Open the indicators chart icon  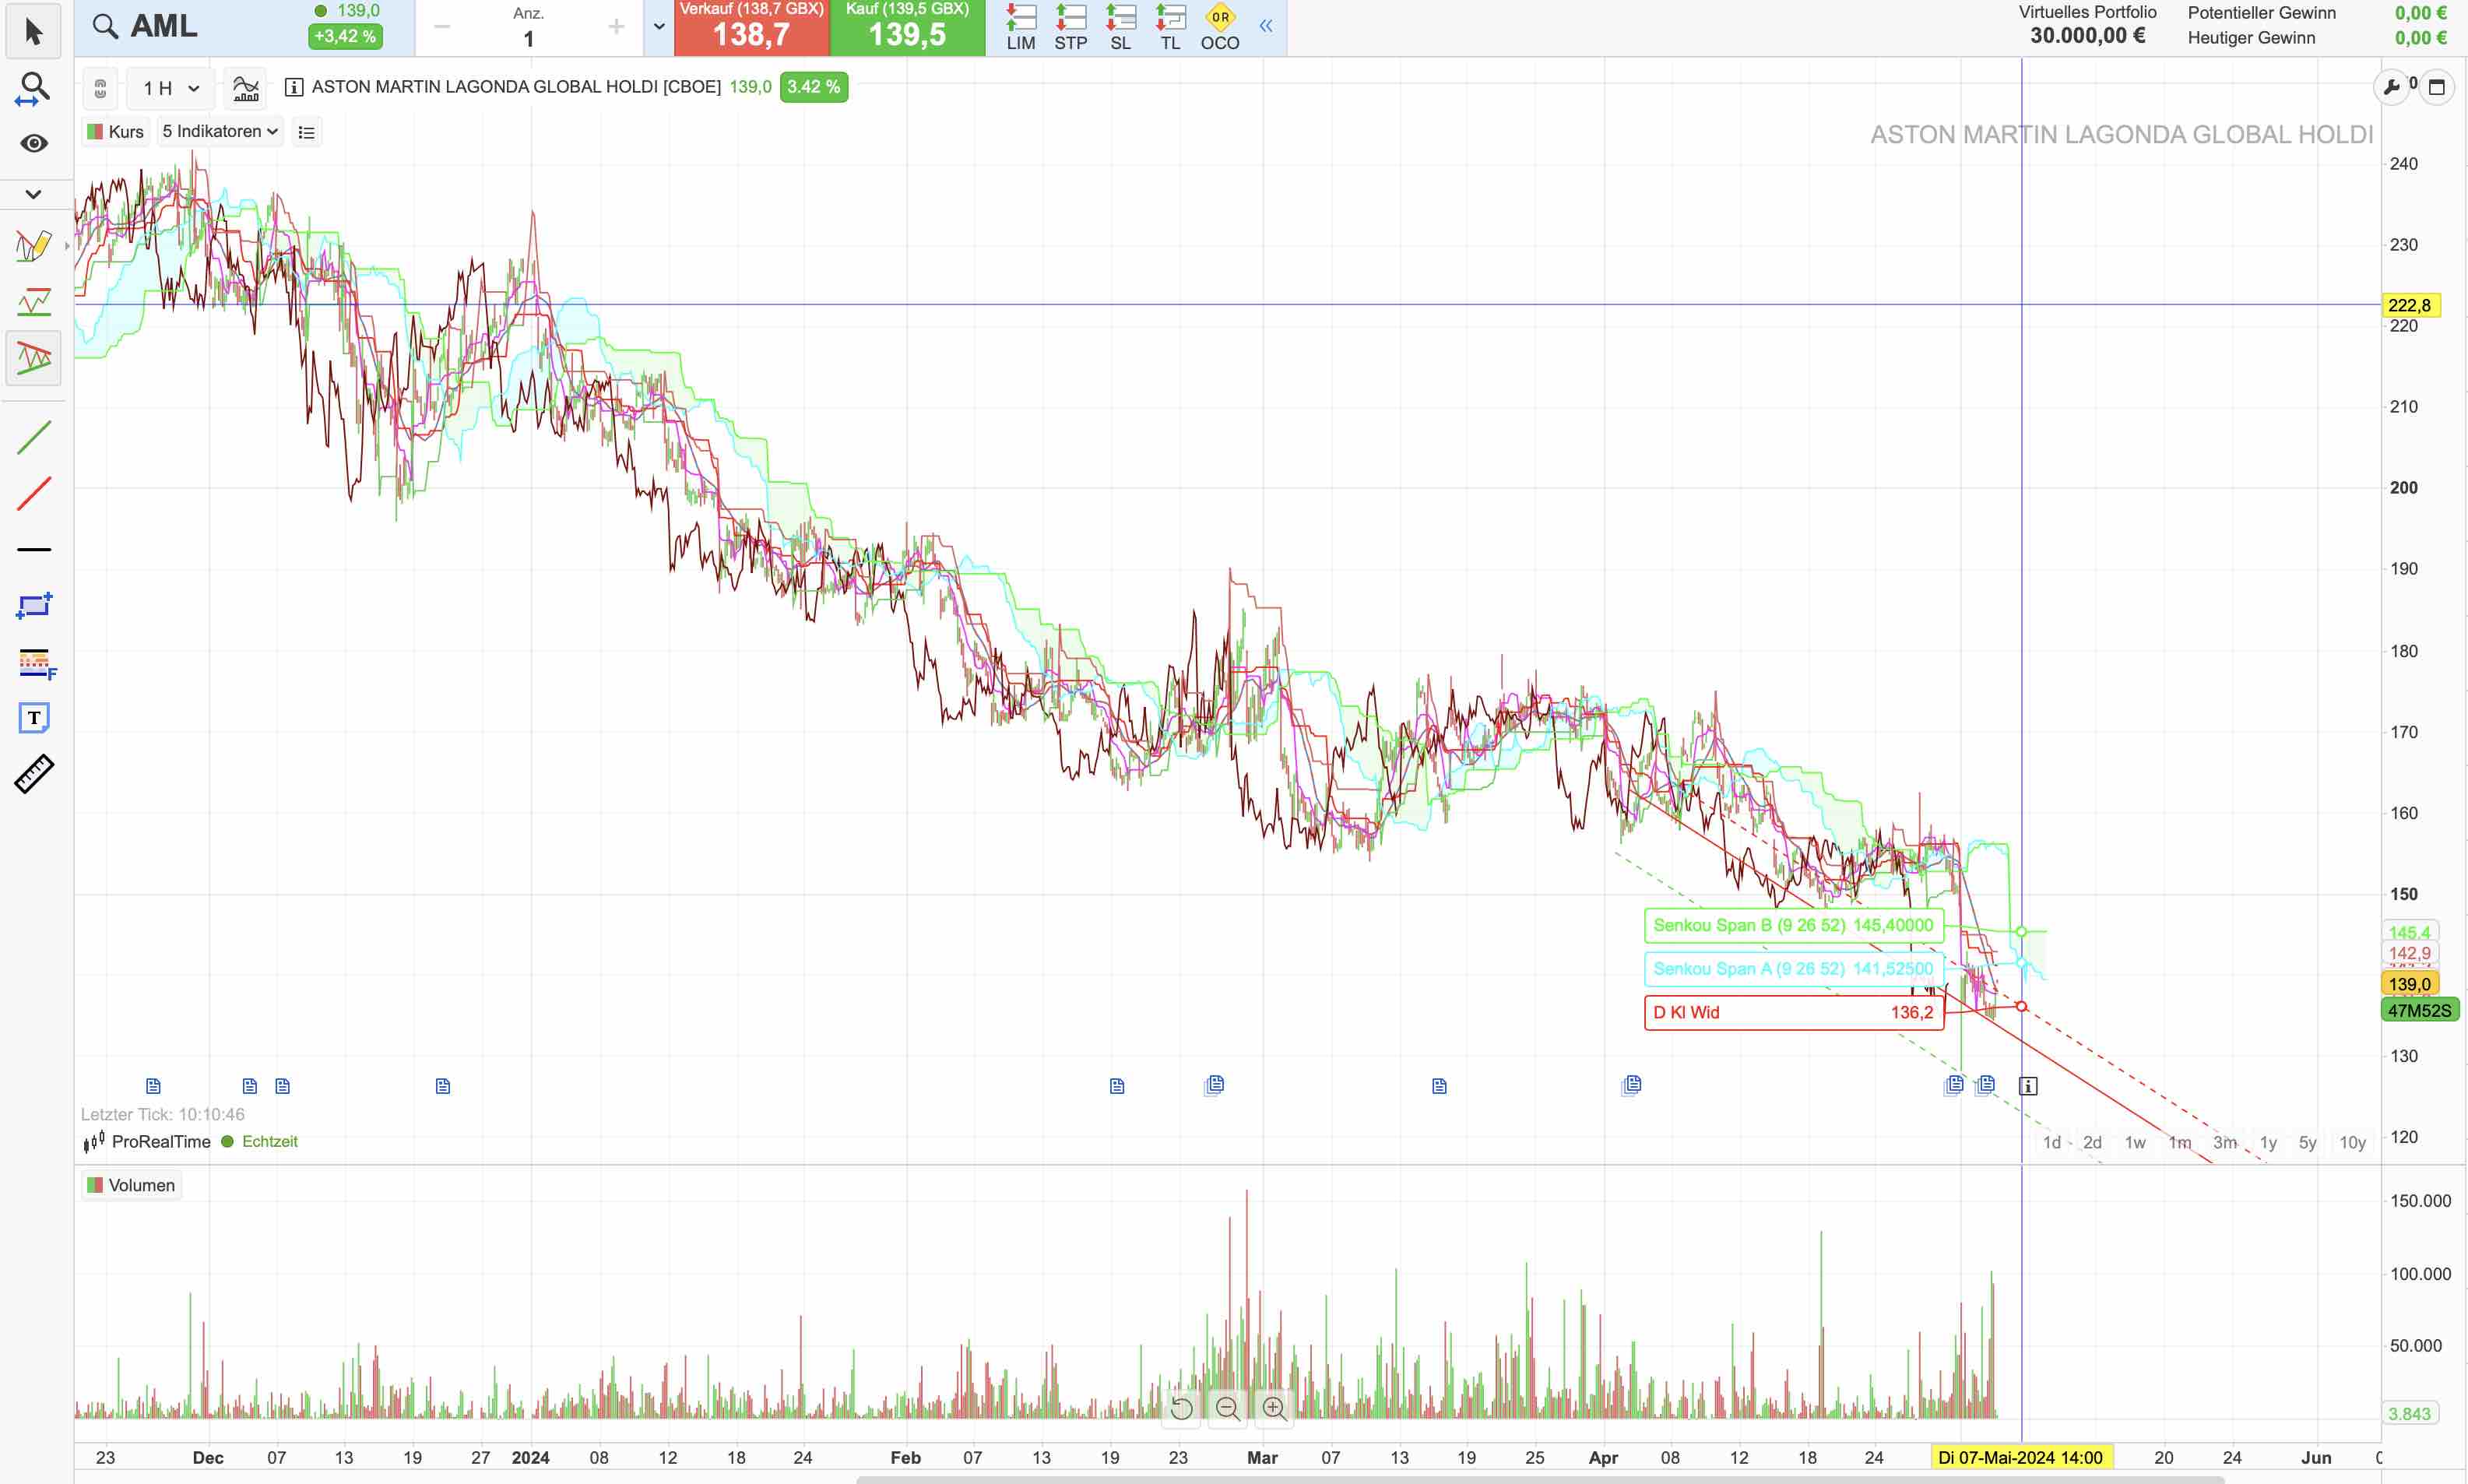pos(246,88)
